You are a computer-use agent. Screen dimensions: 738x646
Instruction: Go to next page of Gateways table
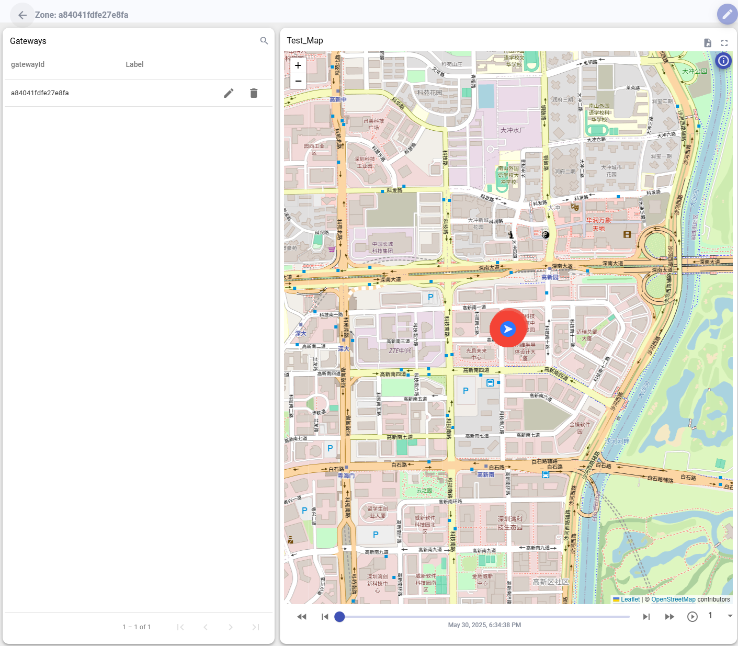[230, 627]
